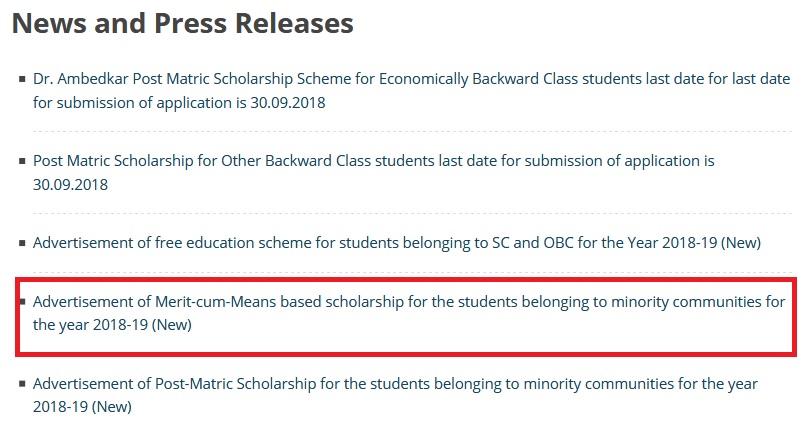Open Post Matric Scholarship for Other Backward Class link
Image resolution: width=798 pixels, height=427 pixels.
tap(300, 160)
